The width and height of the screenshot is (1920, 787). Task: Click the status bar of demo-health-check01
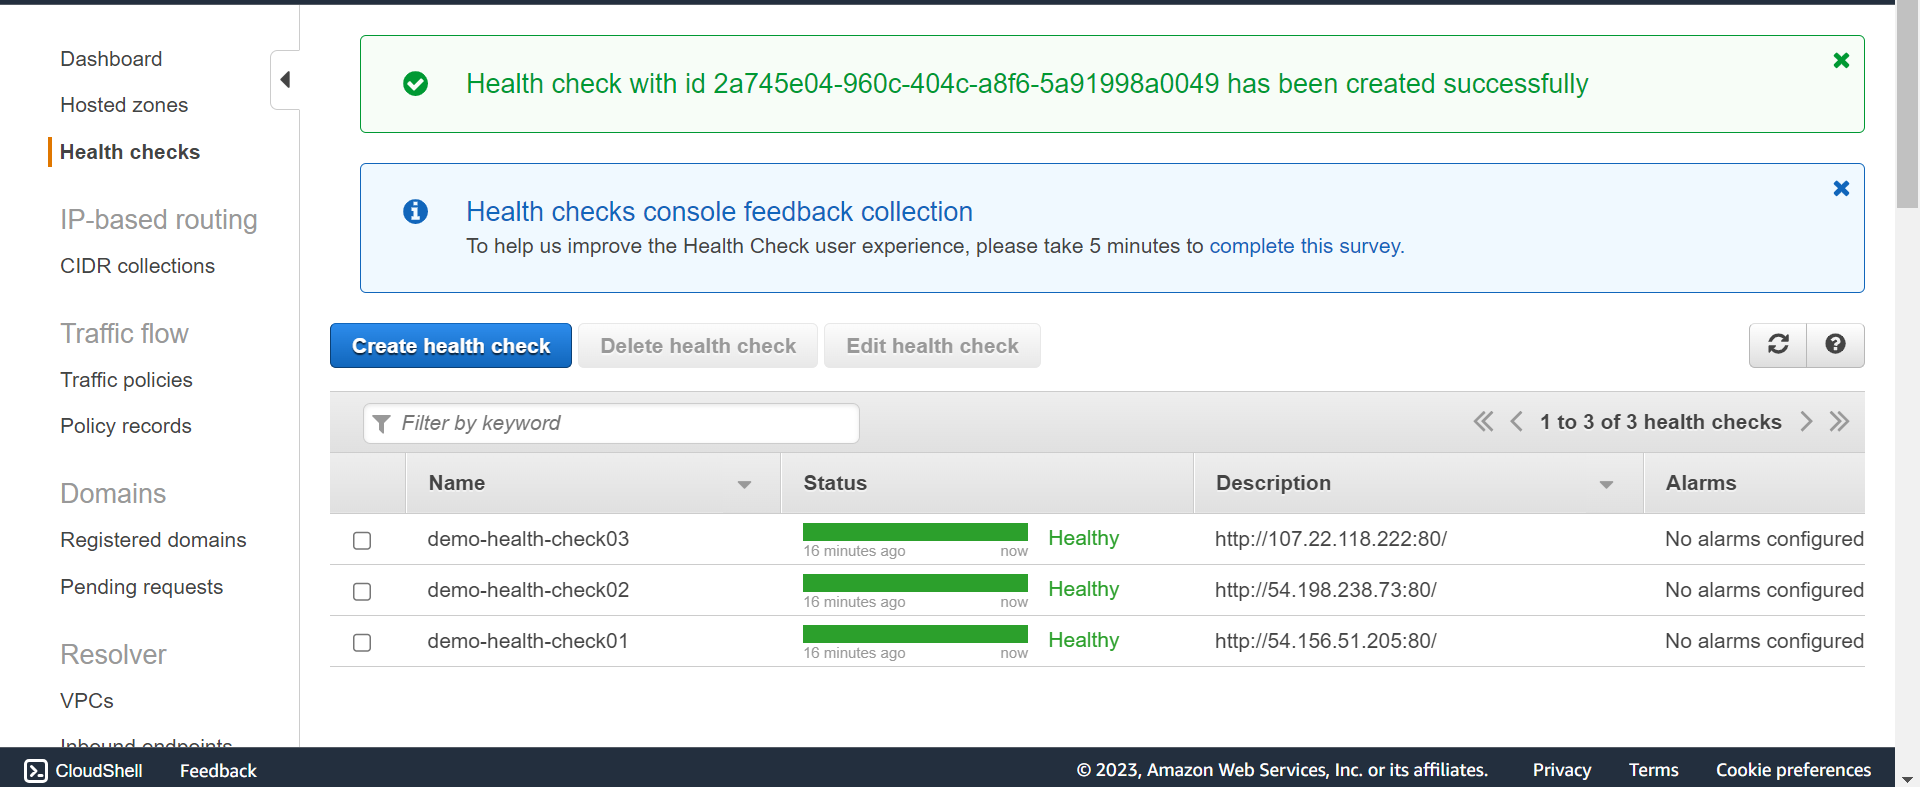(x=915, y=635)
